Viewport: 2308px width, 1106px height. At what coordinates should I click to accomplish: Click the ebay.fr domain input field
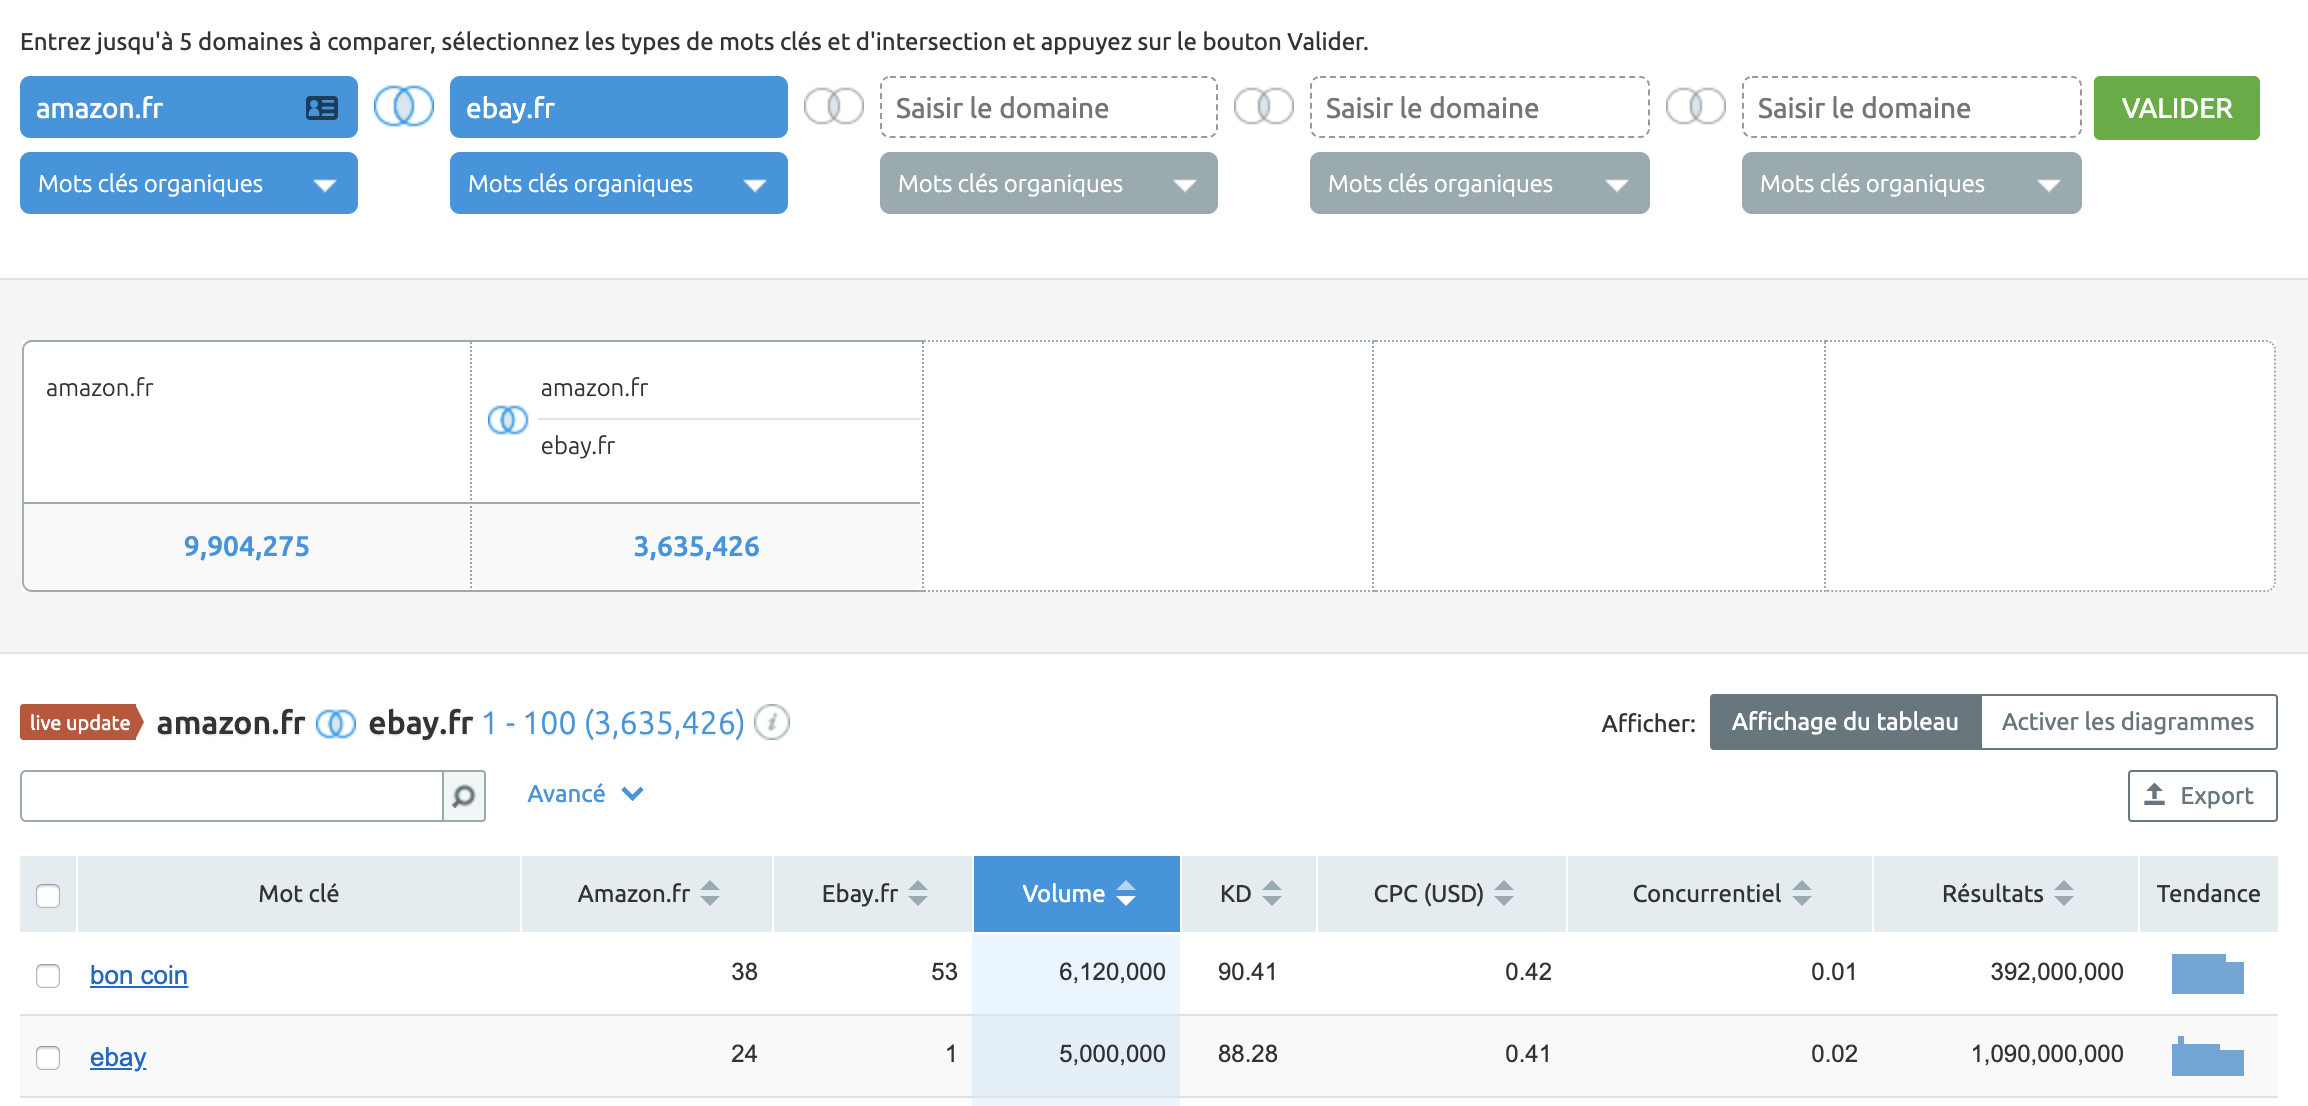(x=619, y=107)
